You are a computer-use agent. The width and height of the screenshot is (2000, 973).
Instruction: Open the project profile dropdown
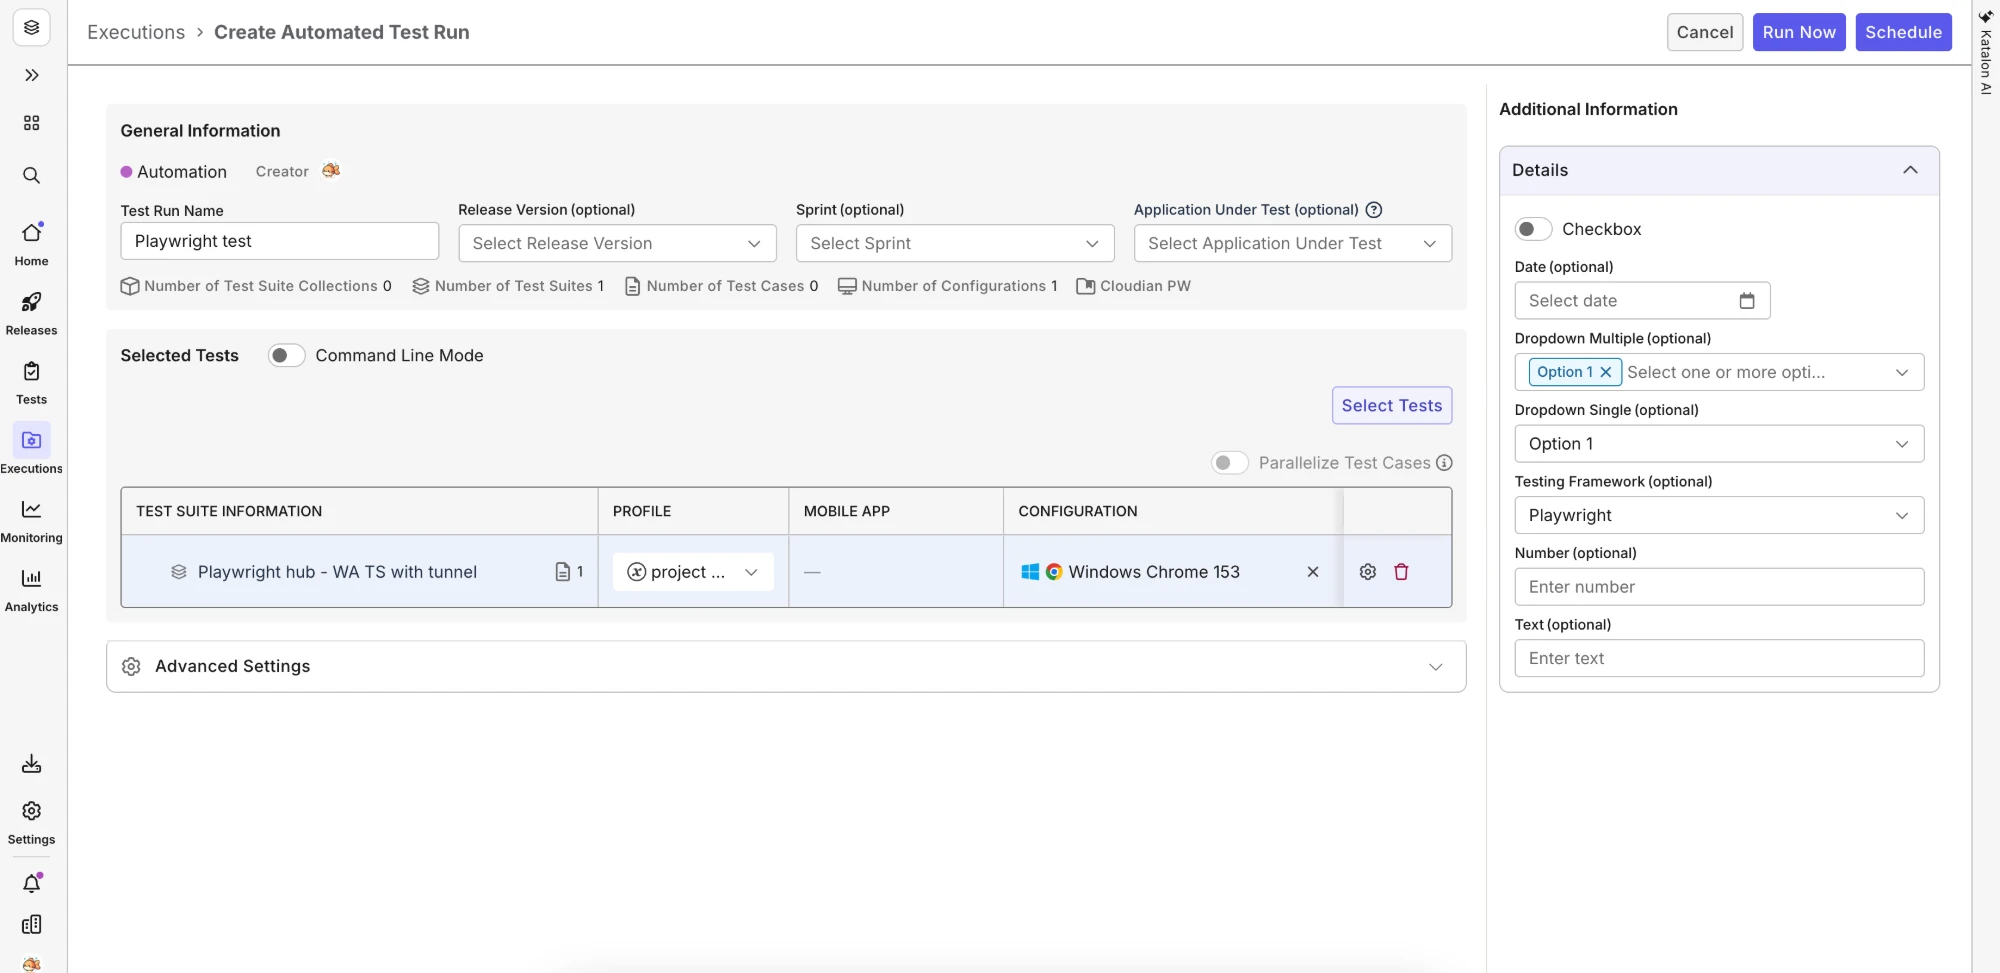click(693, 572)
